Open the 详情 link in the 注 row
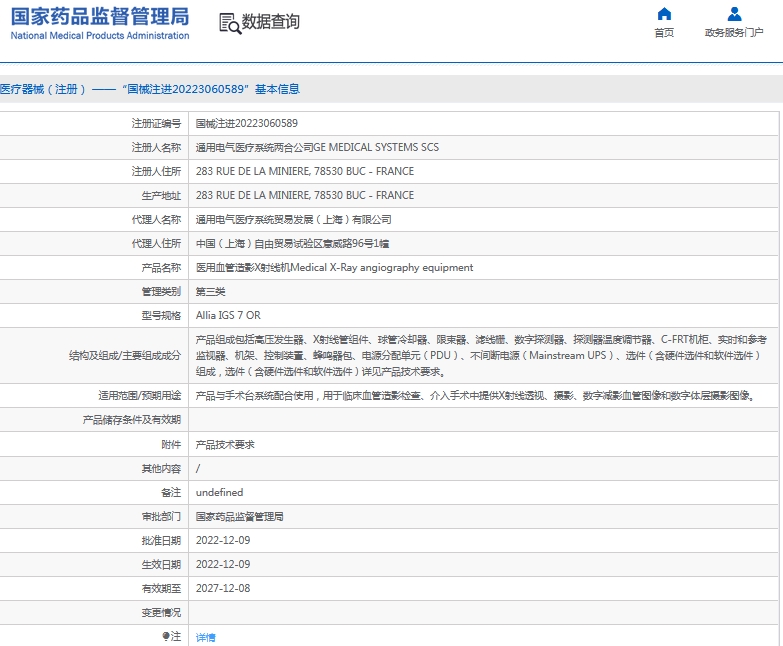The image size is (783, 646). [x=206, y=637]
